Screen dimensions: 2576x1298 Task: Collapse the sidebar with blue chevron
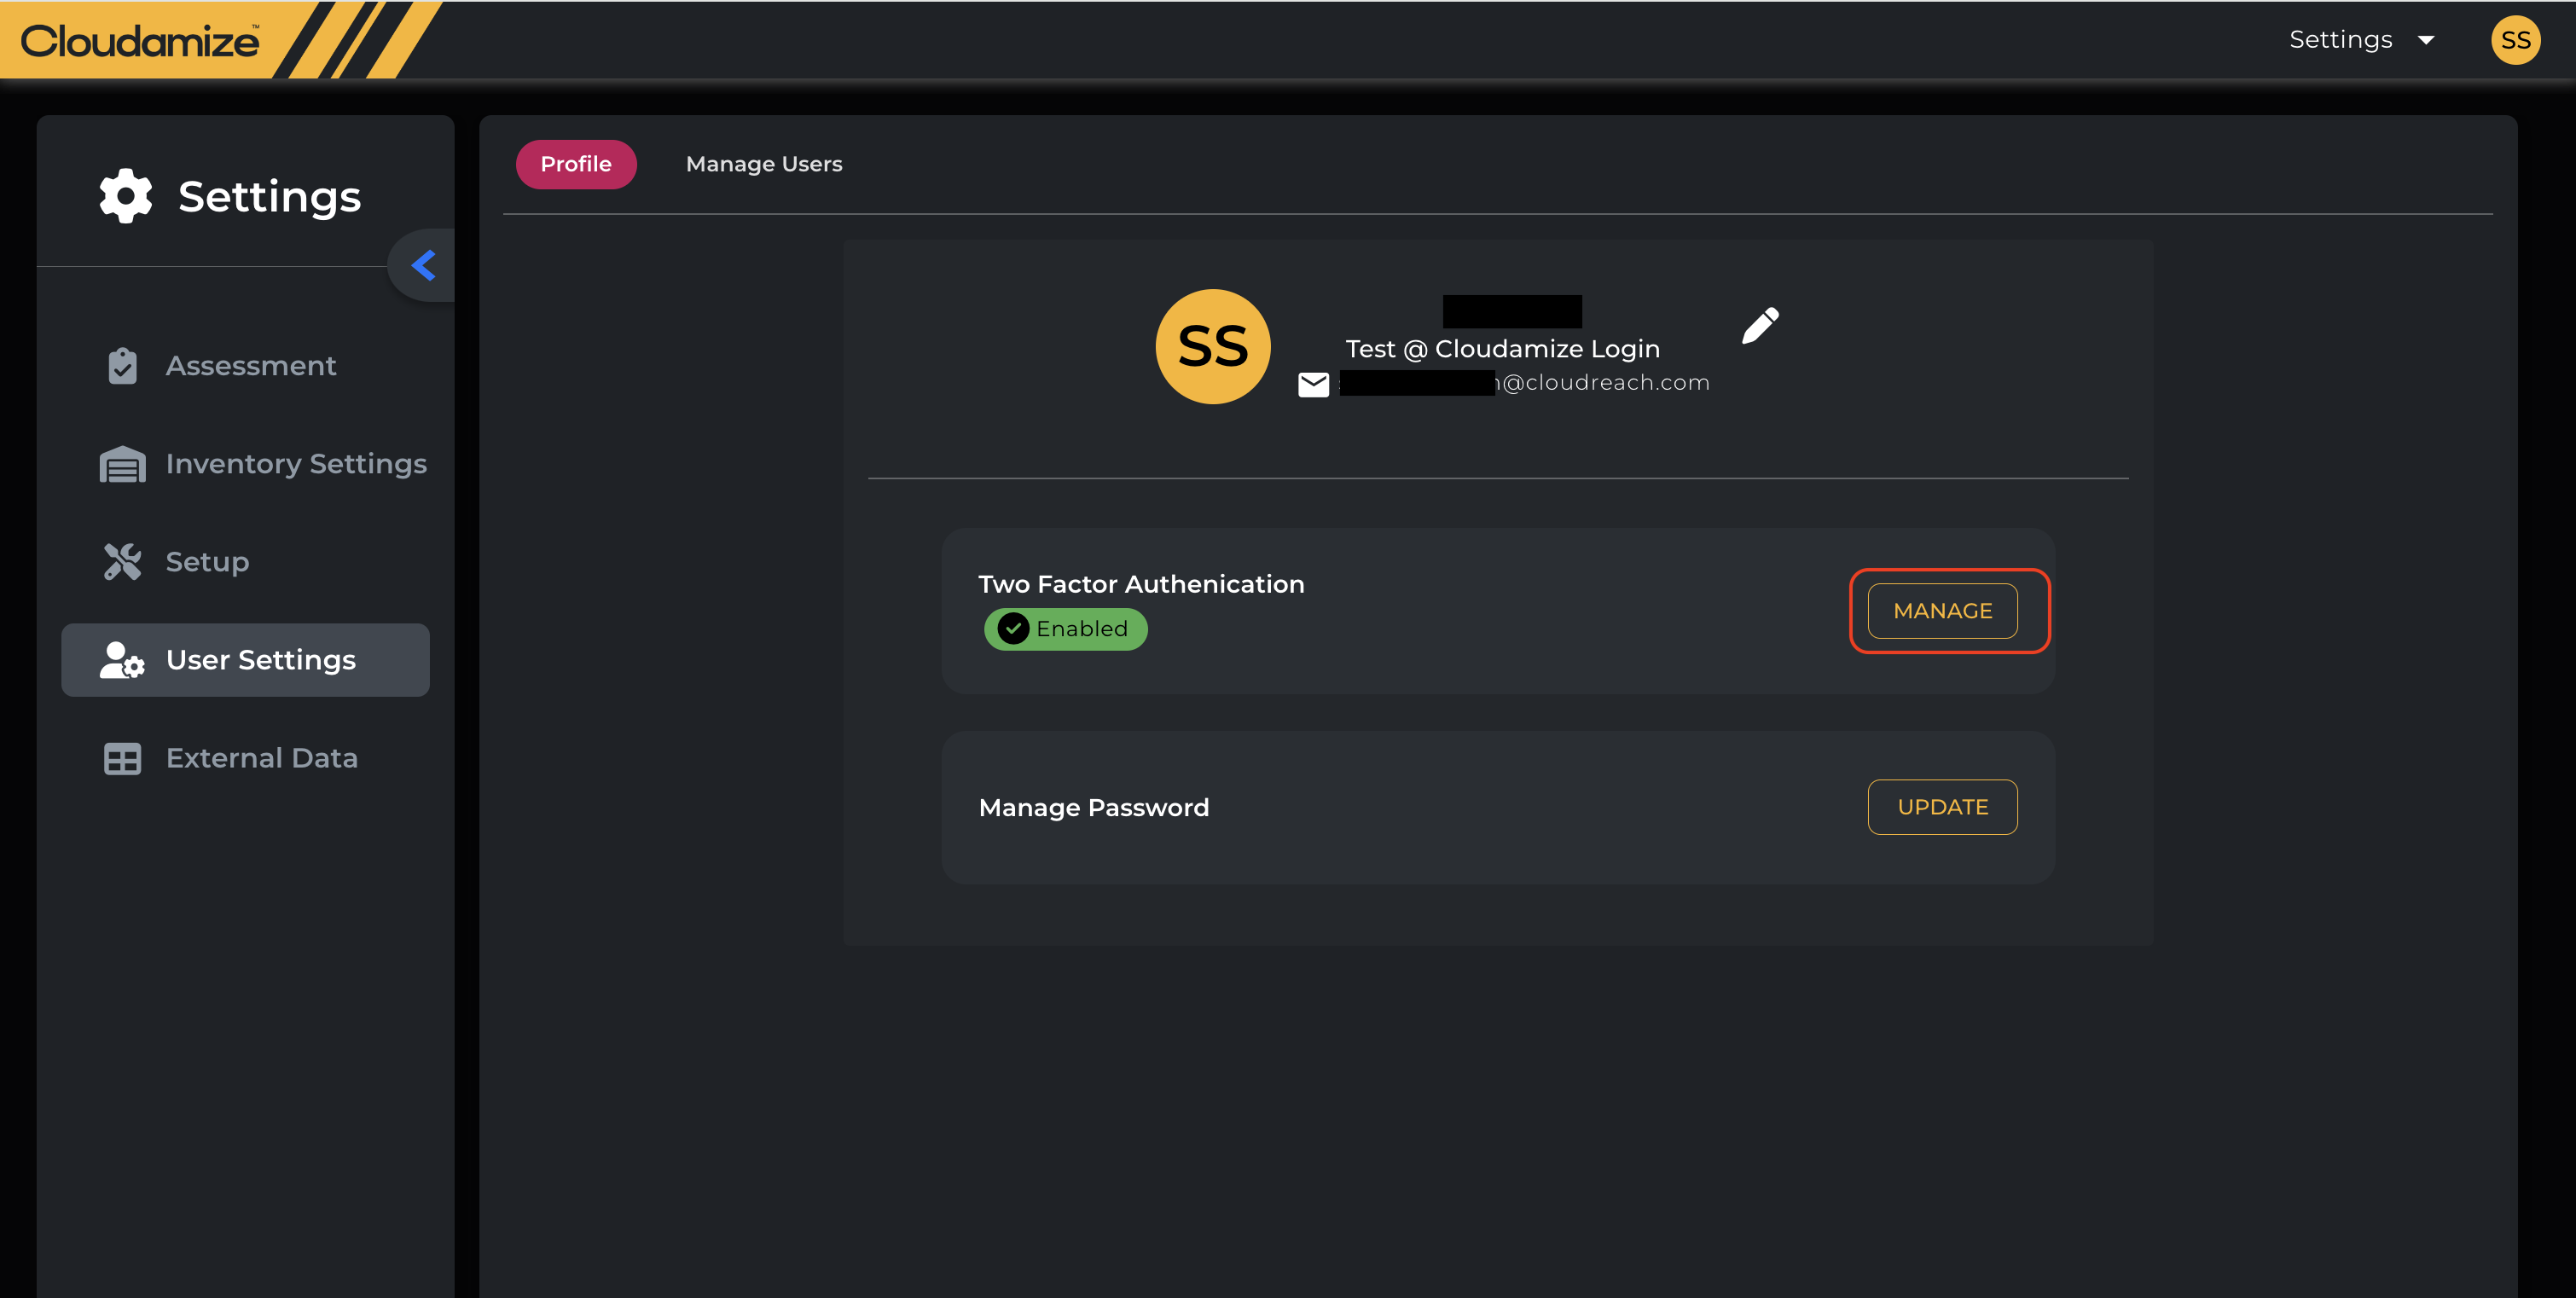(423, 265)
